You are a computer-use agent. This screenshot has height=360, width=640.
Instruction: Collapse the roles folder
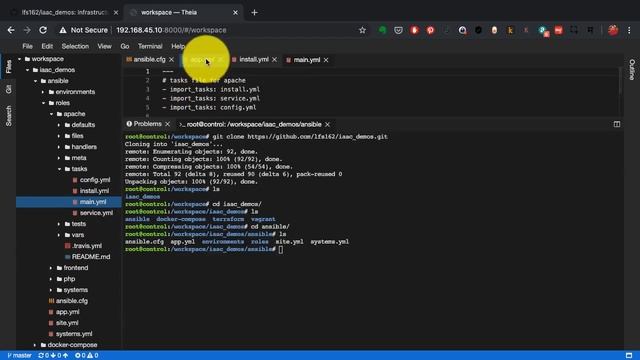click(x=43, y=103)
